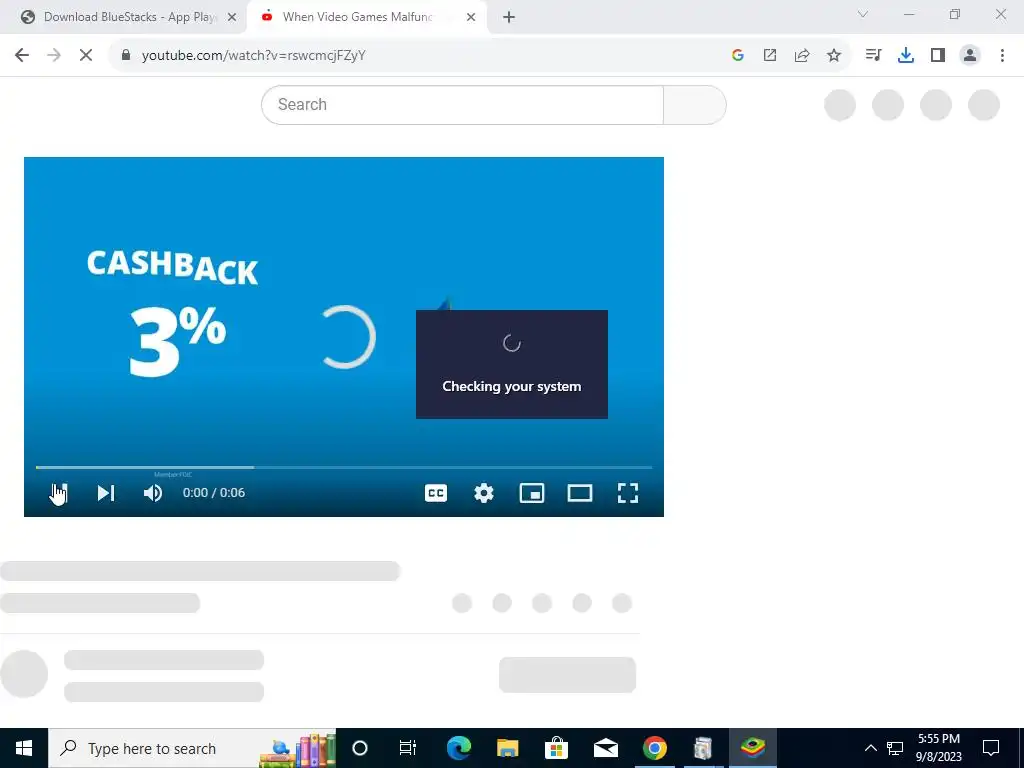Image resolution: width=1024 pixels, height=768 pixels.
Task: Open network status tray icon
Action: tap(895, 748)
